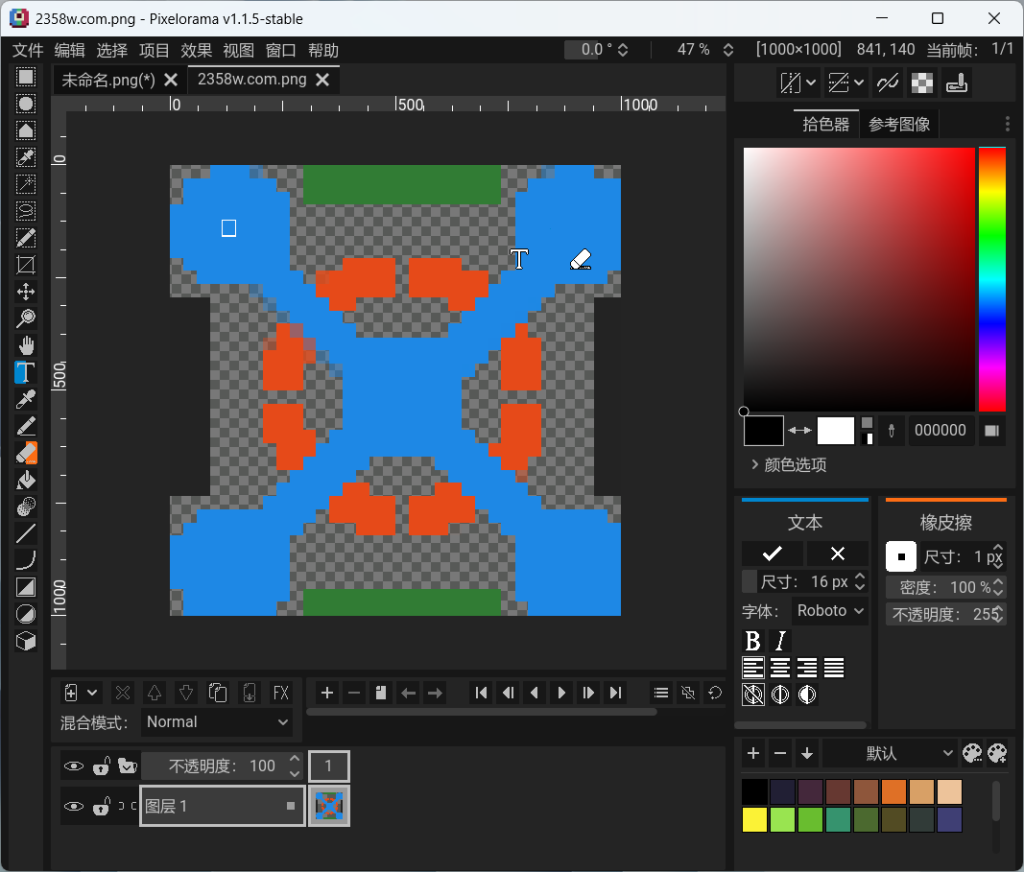Hide the 图层 1 layer
Viewport: 1024px width, 872px height.
point(74,807)
